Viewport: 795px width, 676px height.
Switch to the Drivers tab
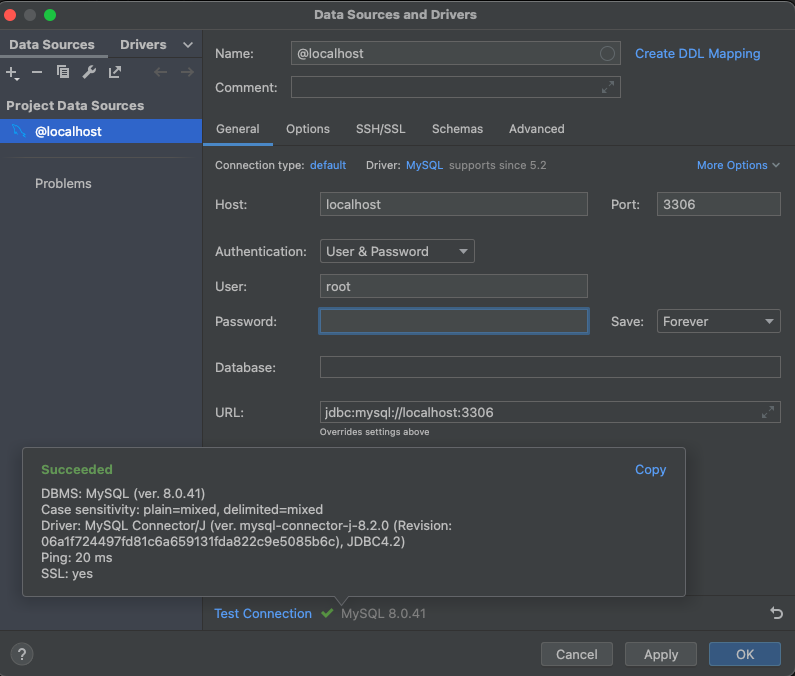(x=143, y=45)
